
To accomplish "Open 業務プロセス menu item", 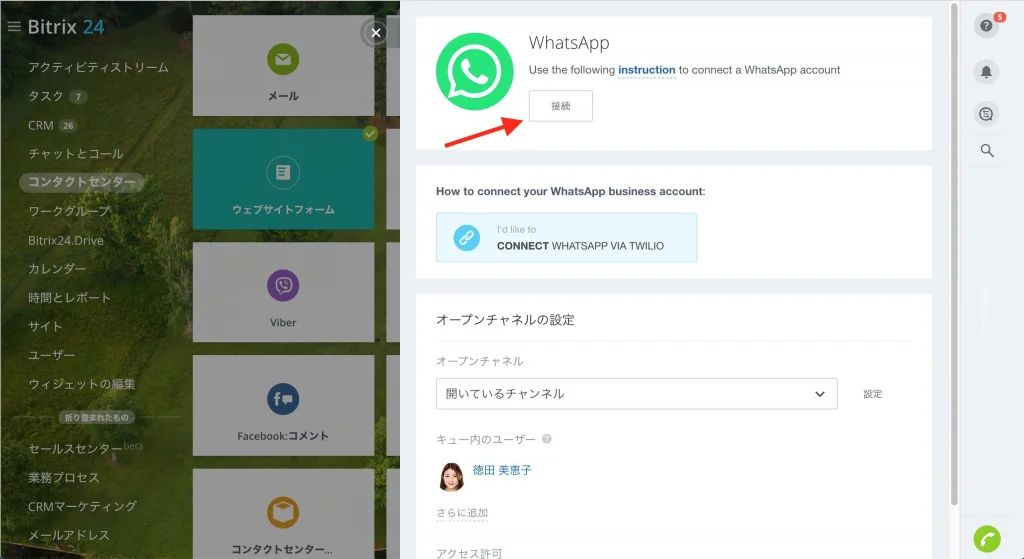I will pos(63,478).
